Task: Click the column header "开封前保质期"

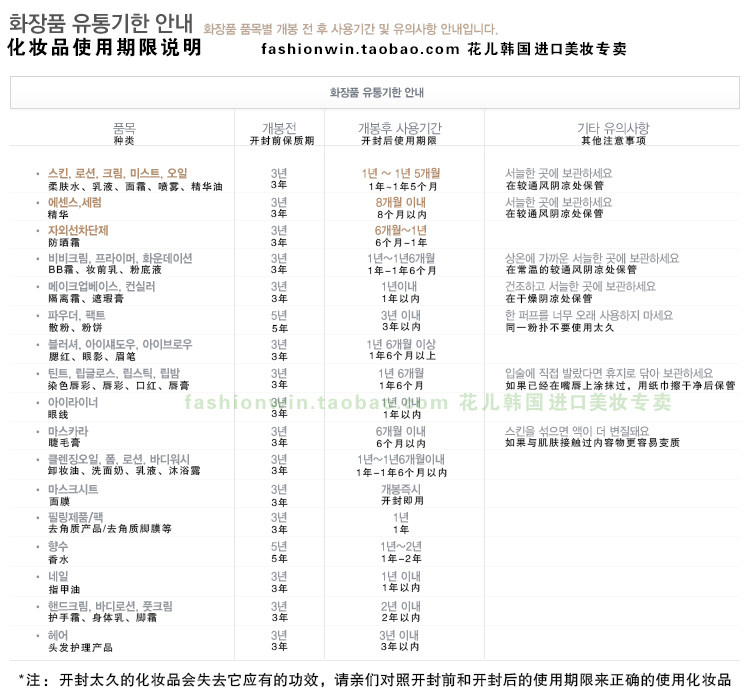Action: 282,140
